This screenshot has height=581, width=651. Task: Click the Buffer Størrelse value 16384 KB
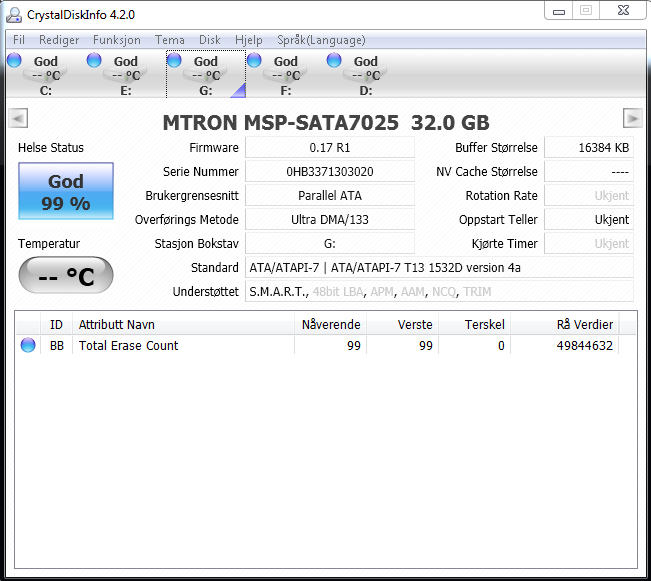coord(589,147)
